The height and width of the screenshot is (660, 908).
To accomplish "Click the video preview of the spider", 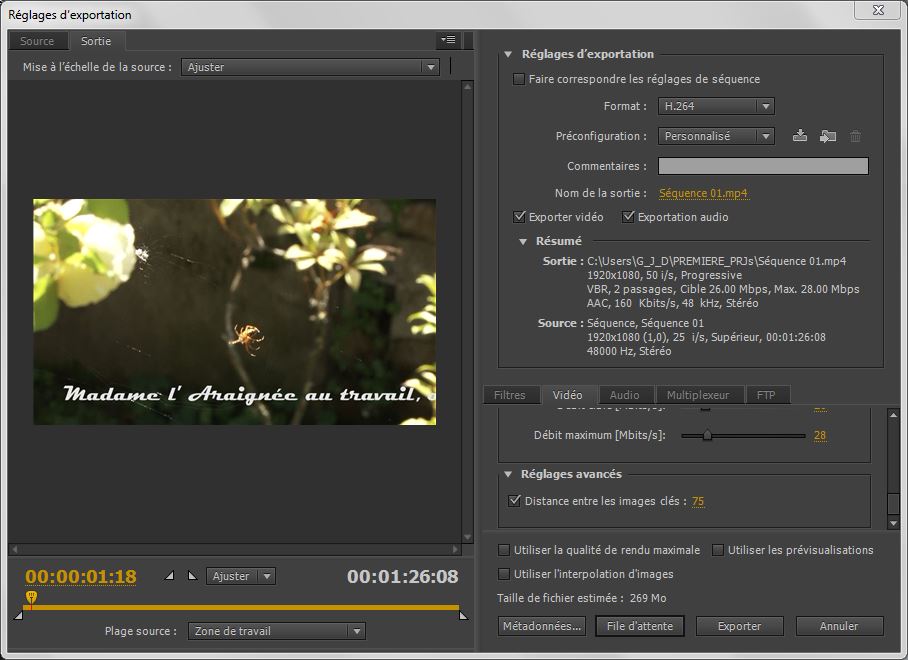I will click(235, 311).
